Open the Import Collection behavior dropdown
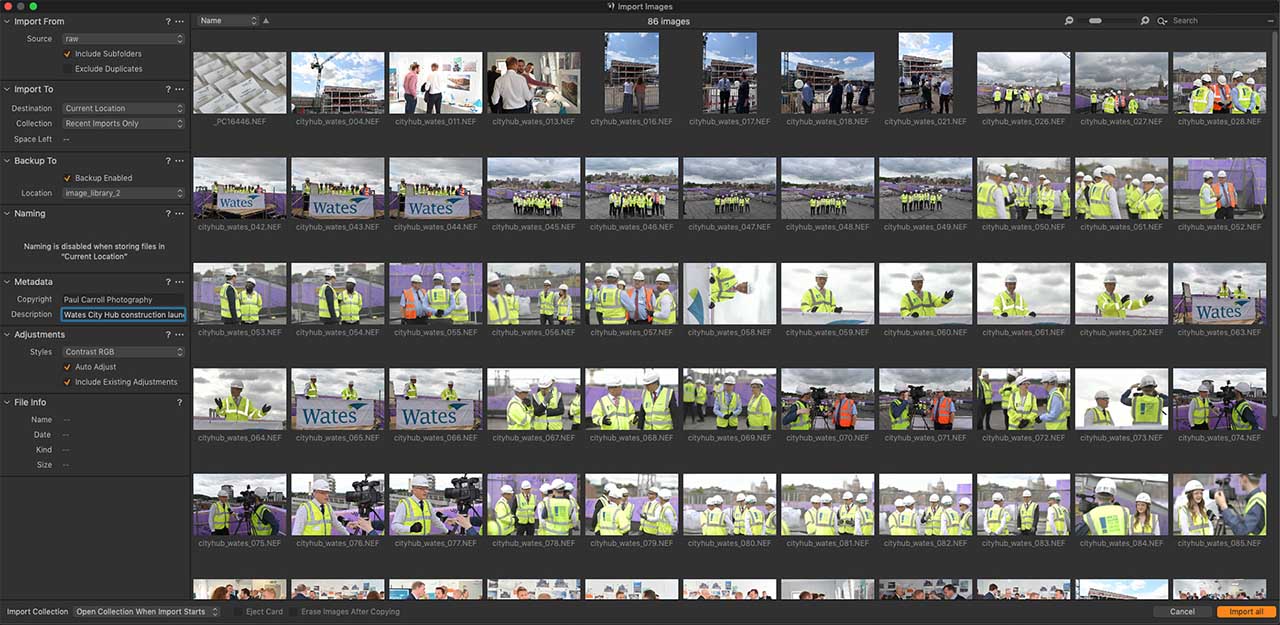The height and width of the screenshot is (625, 1280). (x=147, y=612)
